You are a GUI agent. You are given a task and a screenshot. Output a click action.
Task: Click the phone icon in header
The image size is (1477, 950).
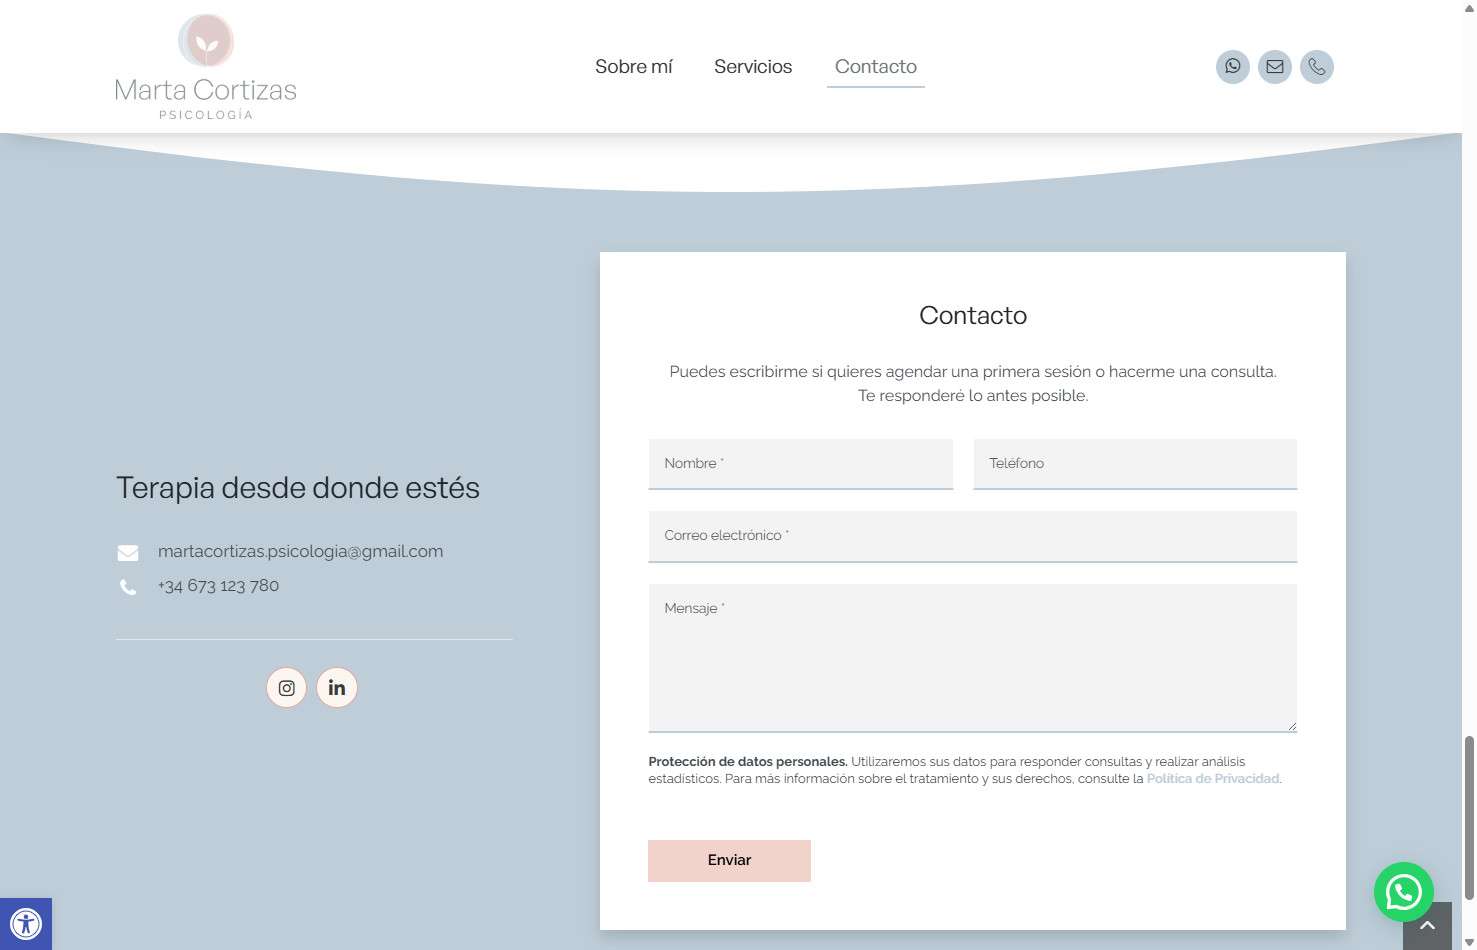(x=1316, y=67)
